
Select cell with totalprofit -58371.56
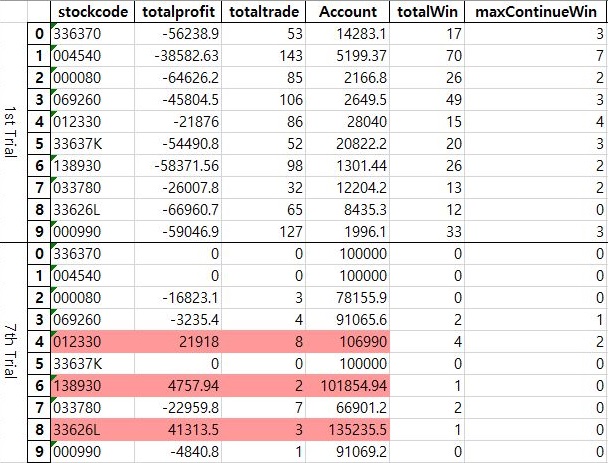pos(178,166)
